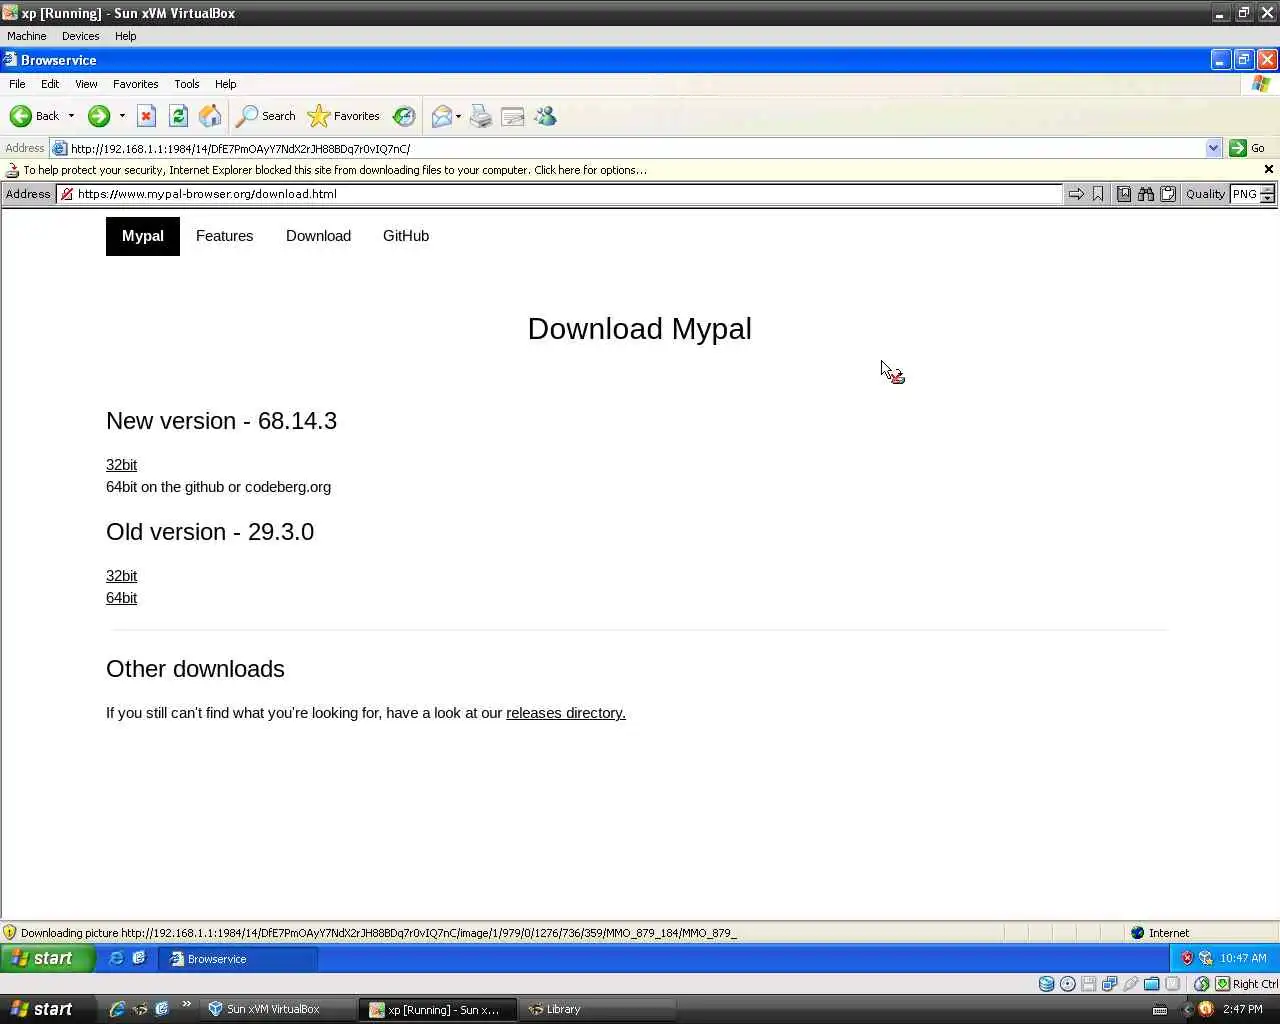Viewport: 1280px width, 1024px height.
Task: Click the Internet zone in IE status bar
Action: tap(1159, 933)
